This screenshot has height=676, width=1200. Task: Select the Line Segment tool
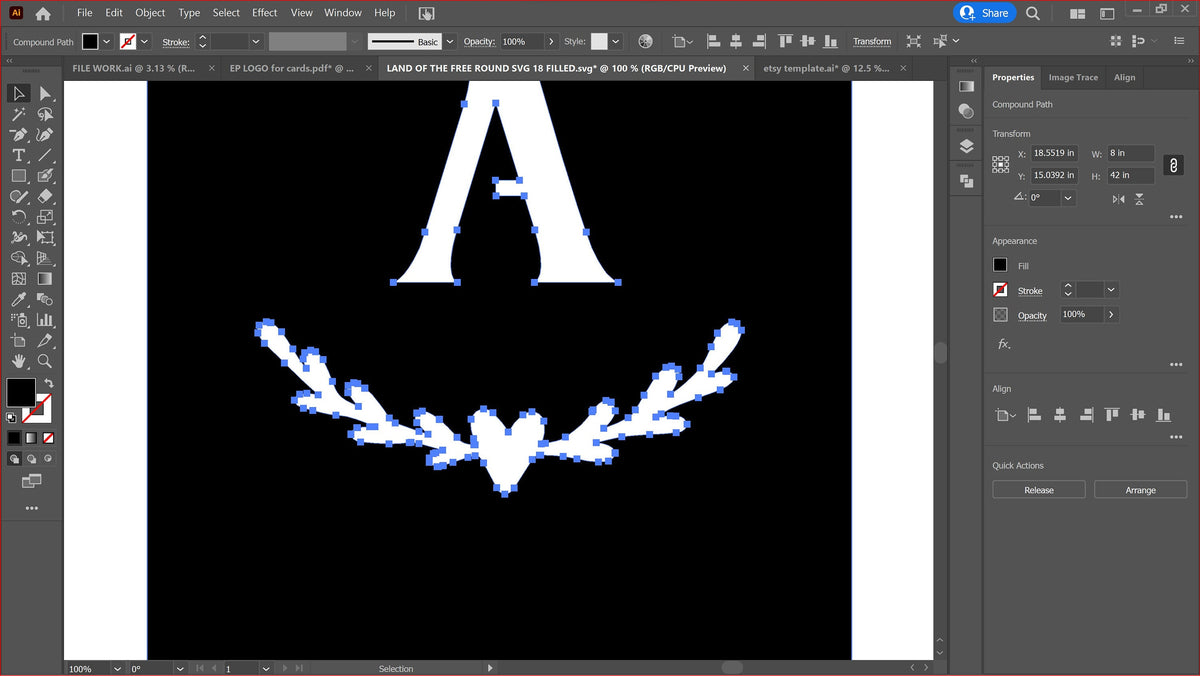click(45, 155)
